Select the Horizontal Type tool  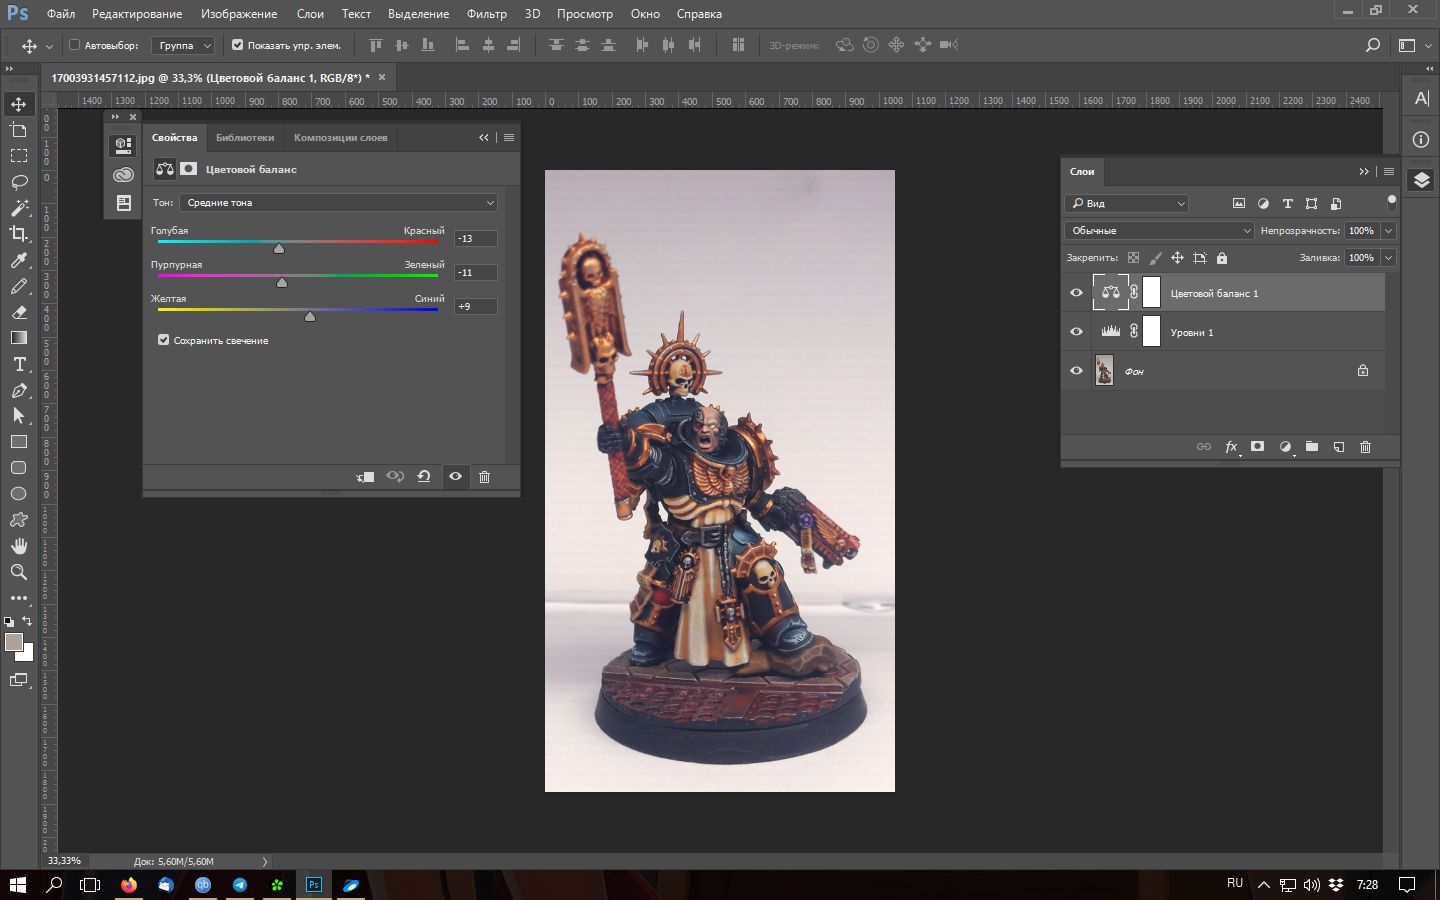(x=19, y=364)
